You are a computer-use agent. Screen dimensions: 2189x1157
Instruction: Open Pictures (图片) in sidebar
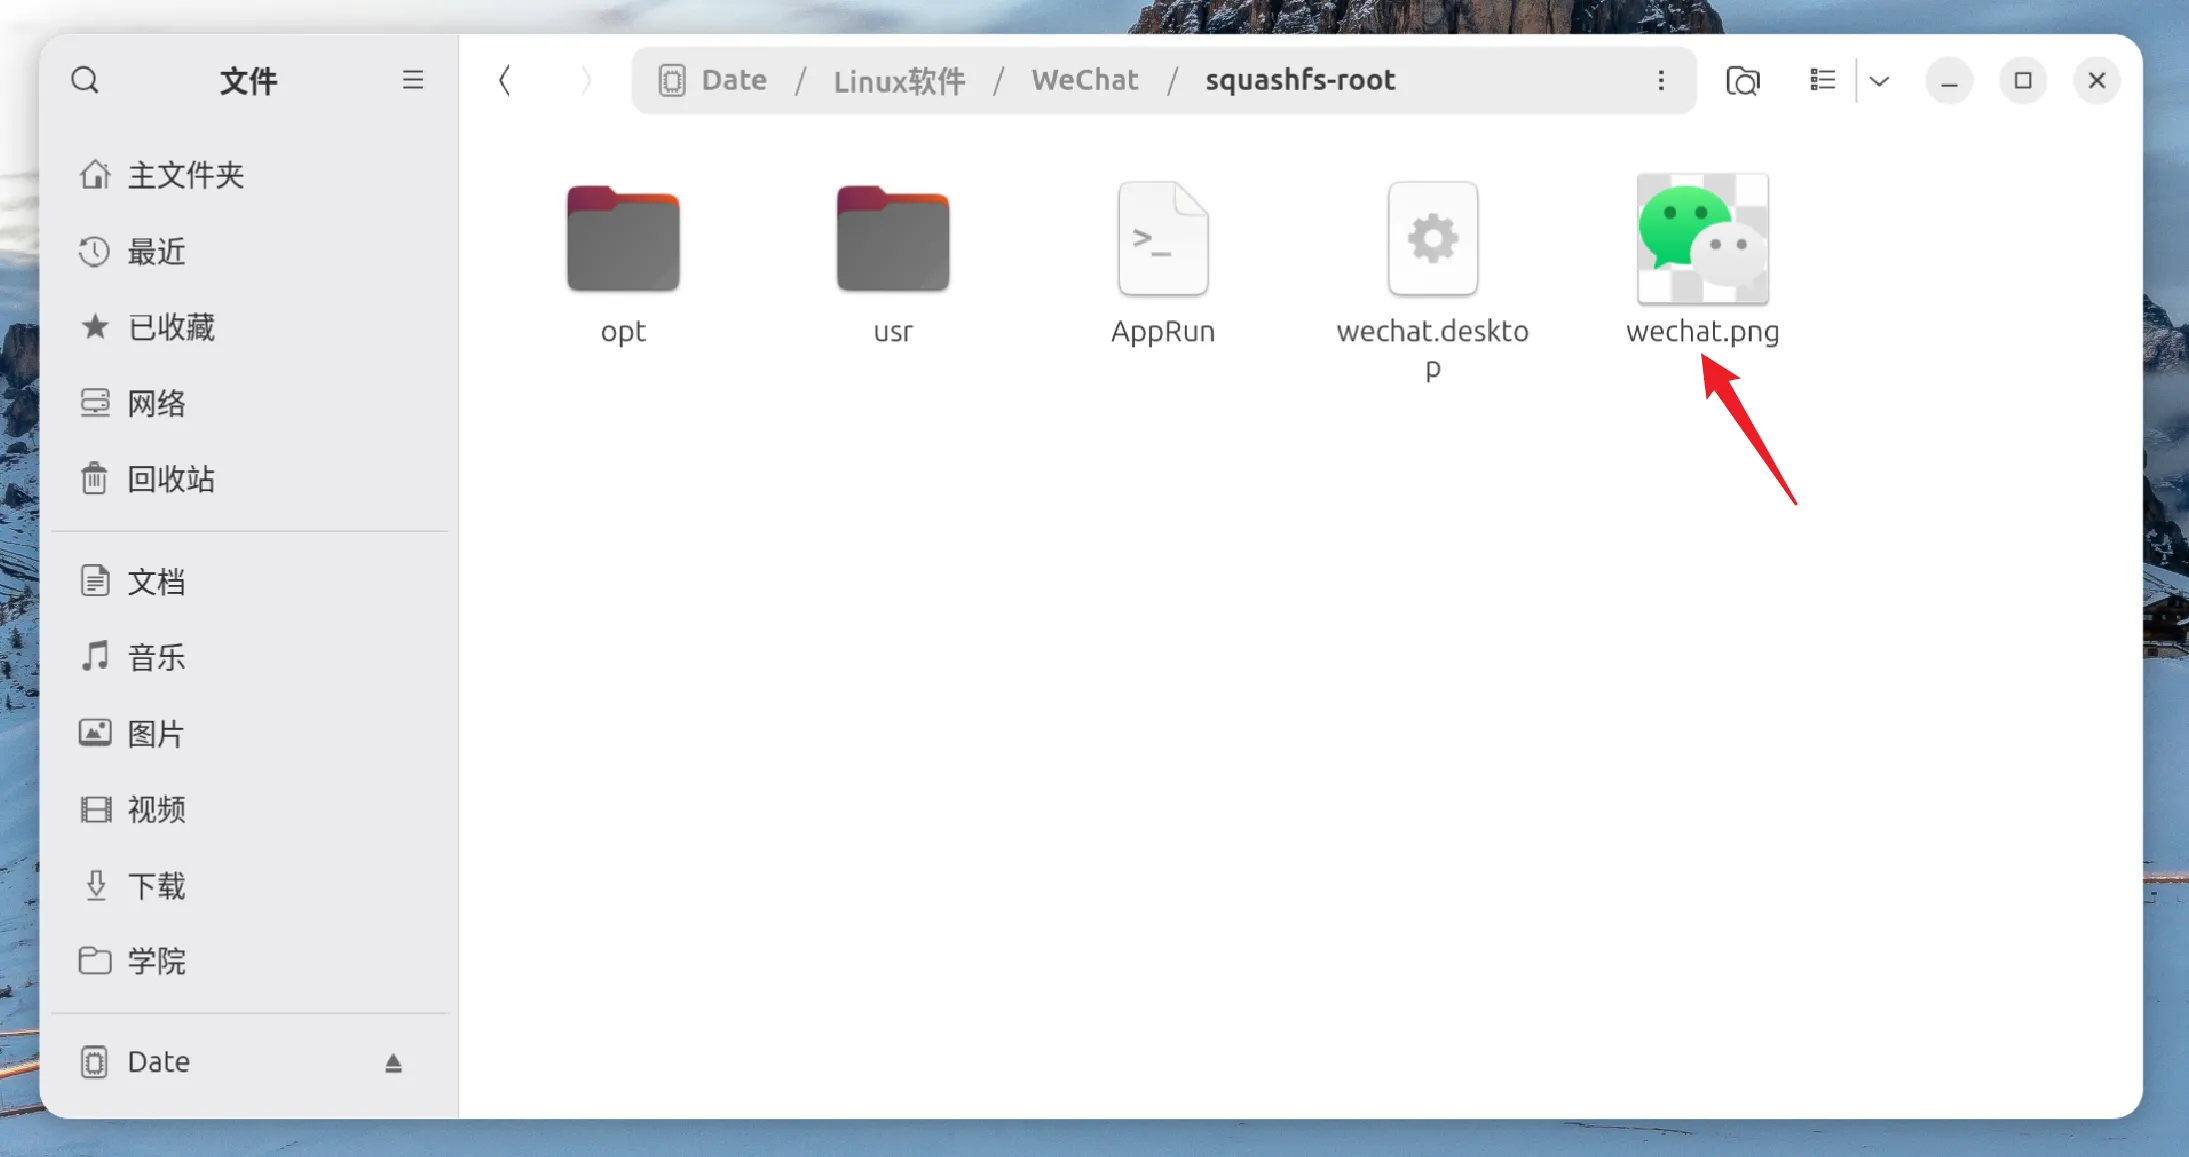(x=250, y=733)
